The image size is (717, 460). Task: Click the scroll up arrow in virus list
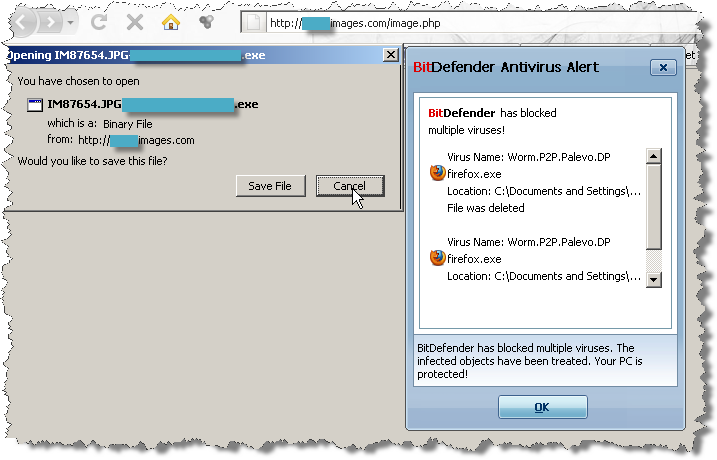pos(654,156)
